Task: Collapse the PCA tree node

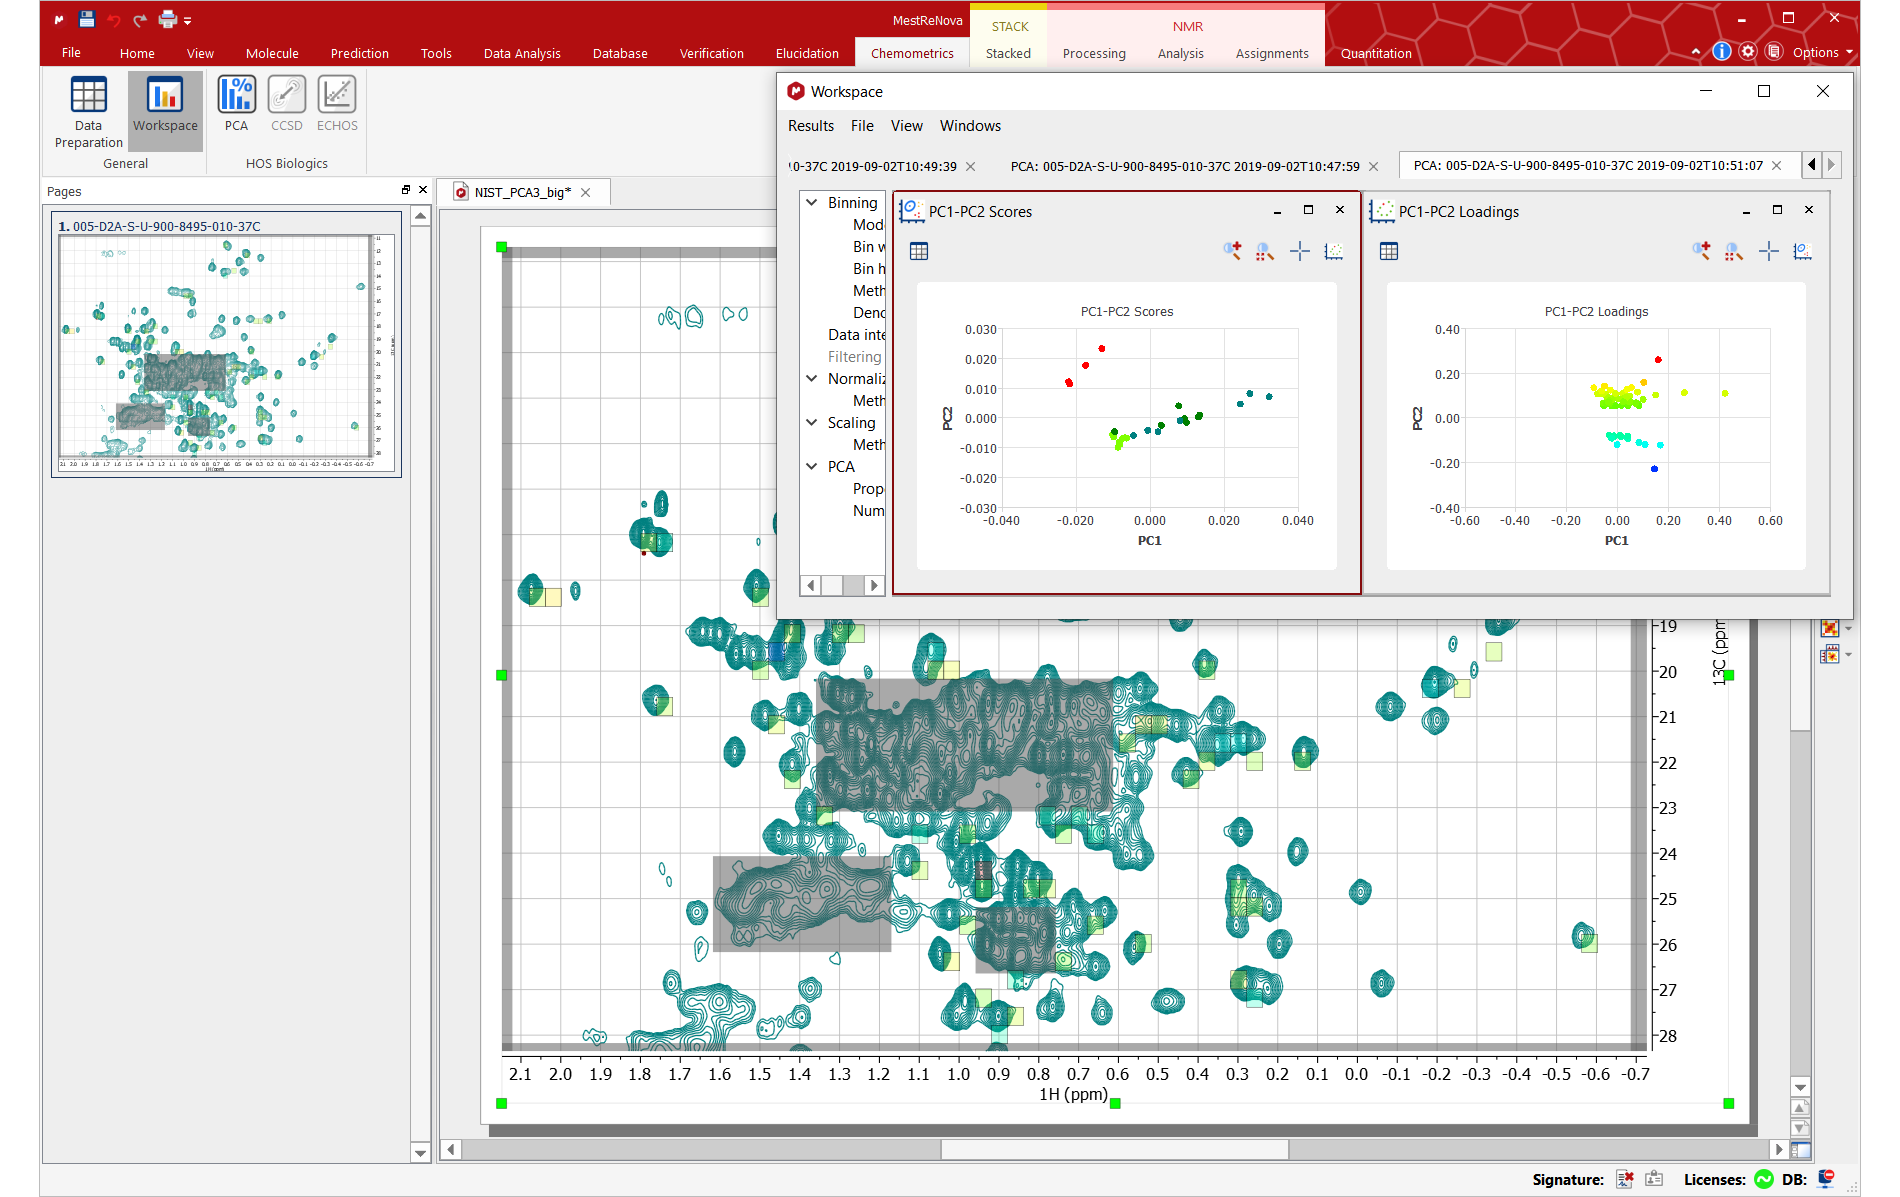Action: pos(812,467)
